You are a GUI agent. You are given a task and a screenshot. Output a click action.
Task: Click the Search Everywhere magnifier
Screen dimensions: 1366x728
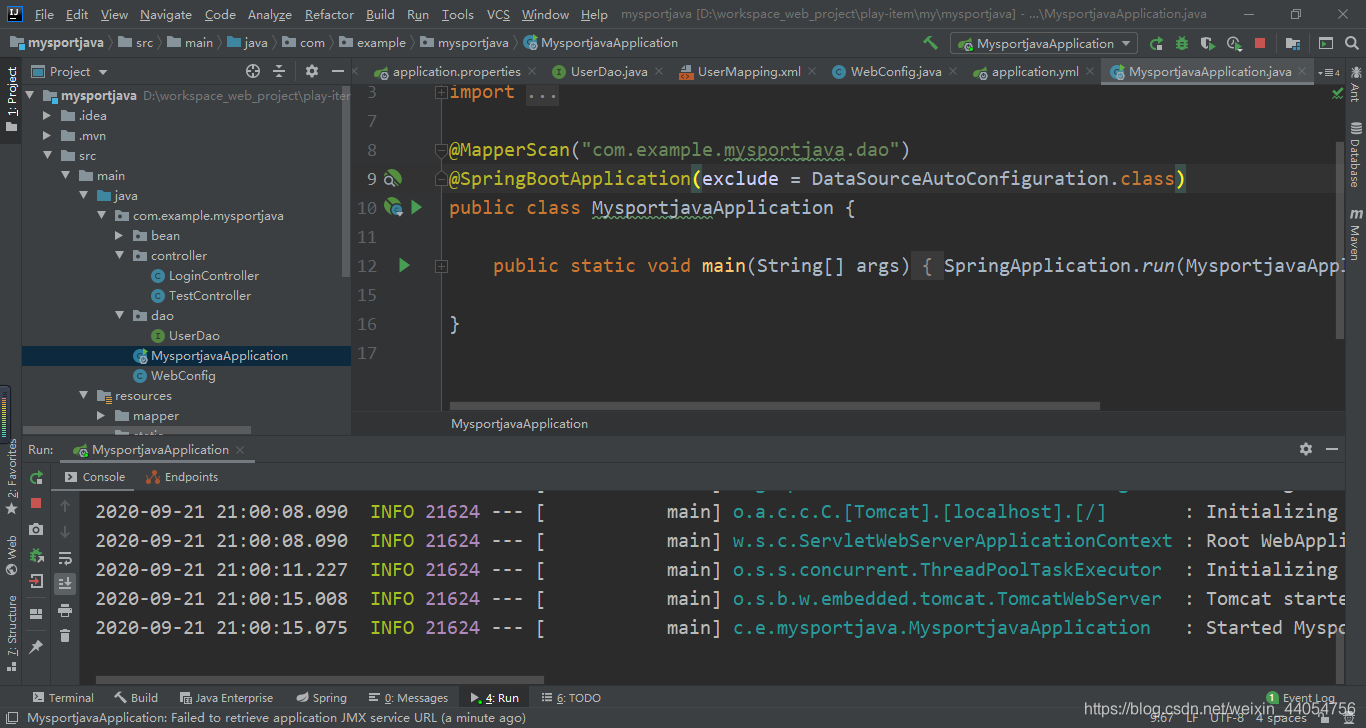(x=1351, y=43)
